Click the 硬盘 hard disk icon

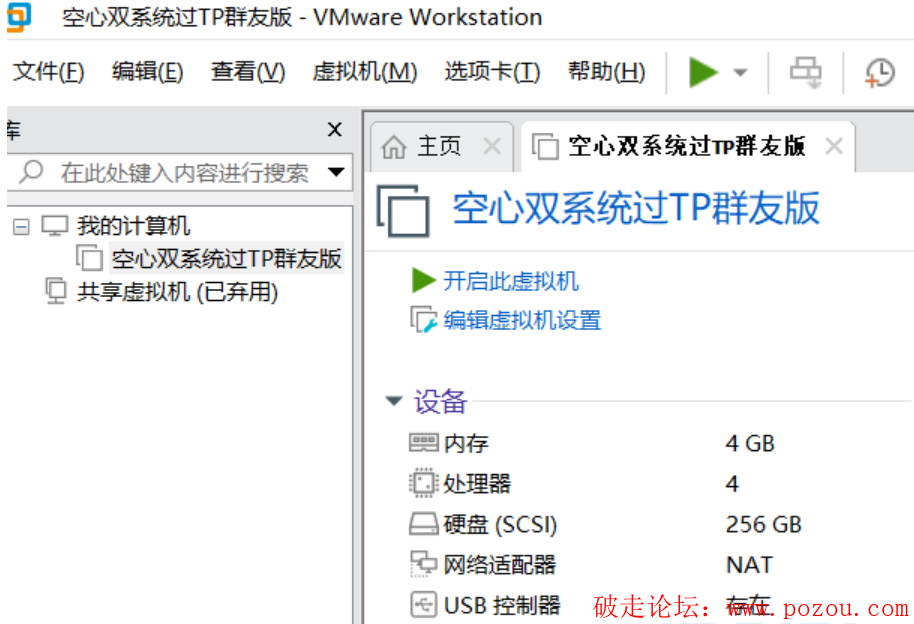[x=424, y=524]
